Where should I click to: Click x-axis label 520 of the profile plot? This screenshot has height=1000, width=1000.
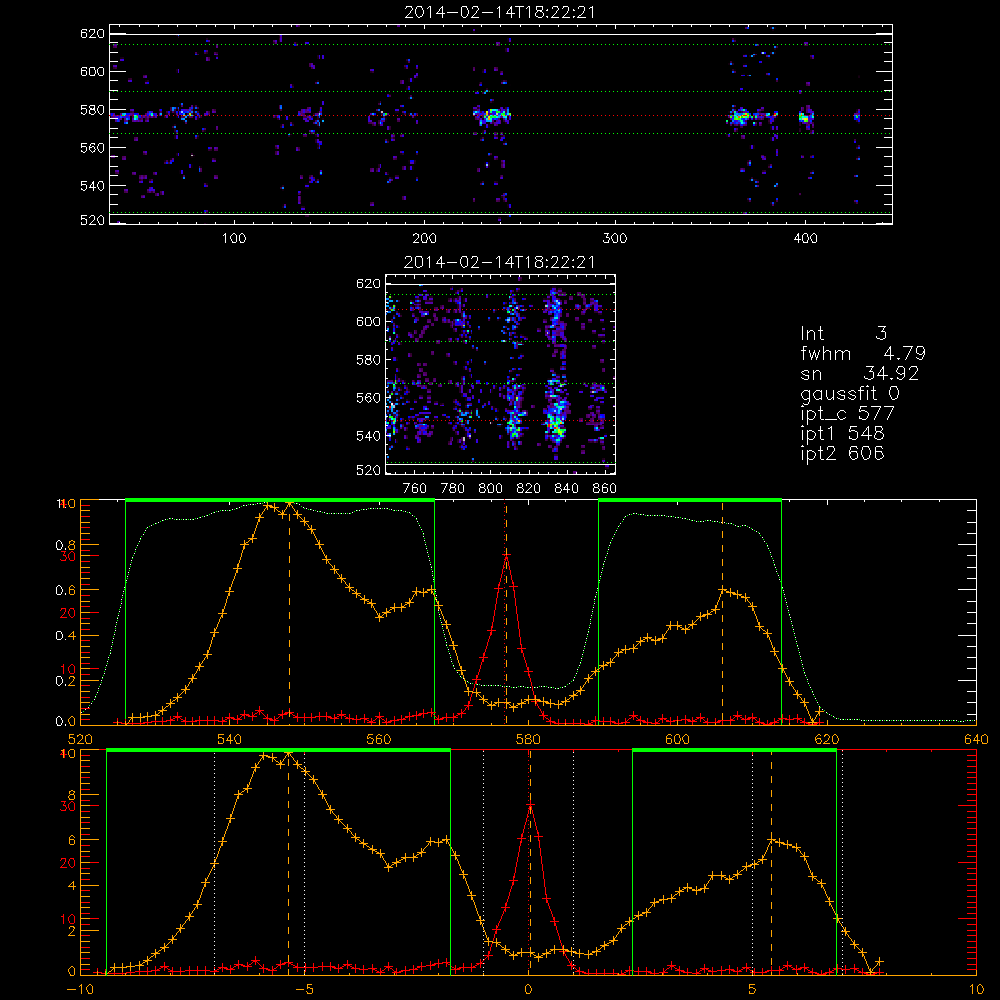80,740
